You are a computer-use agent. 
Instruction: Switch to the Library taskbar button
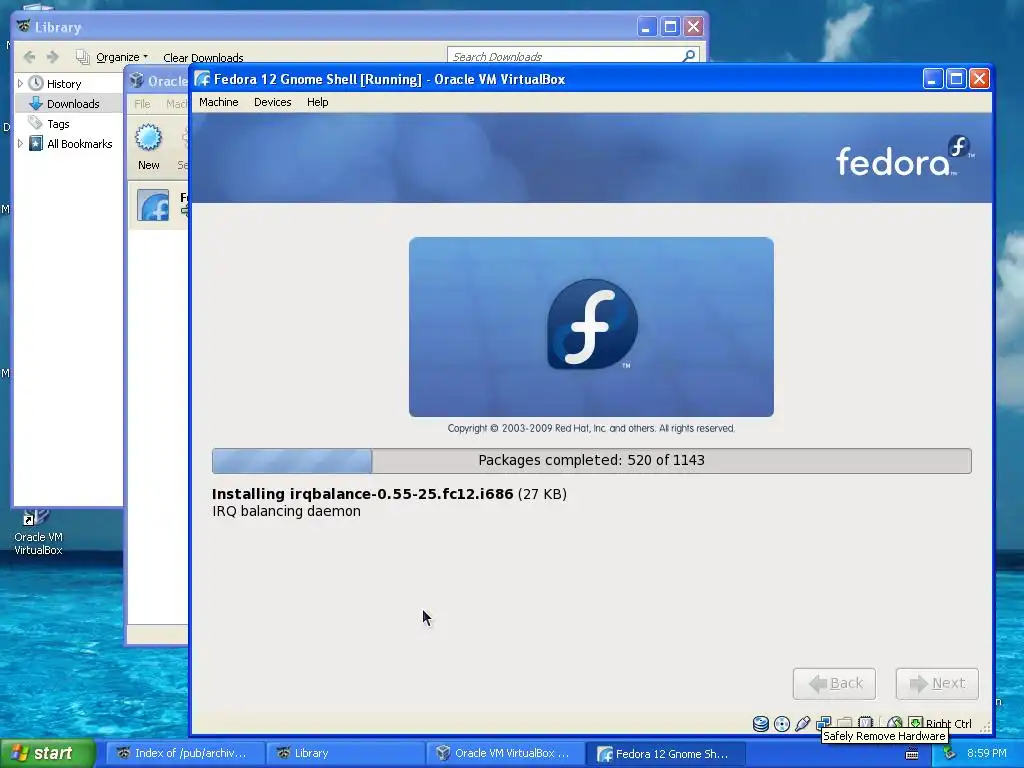pos(345,753)
